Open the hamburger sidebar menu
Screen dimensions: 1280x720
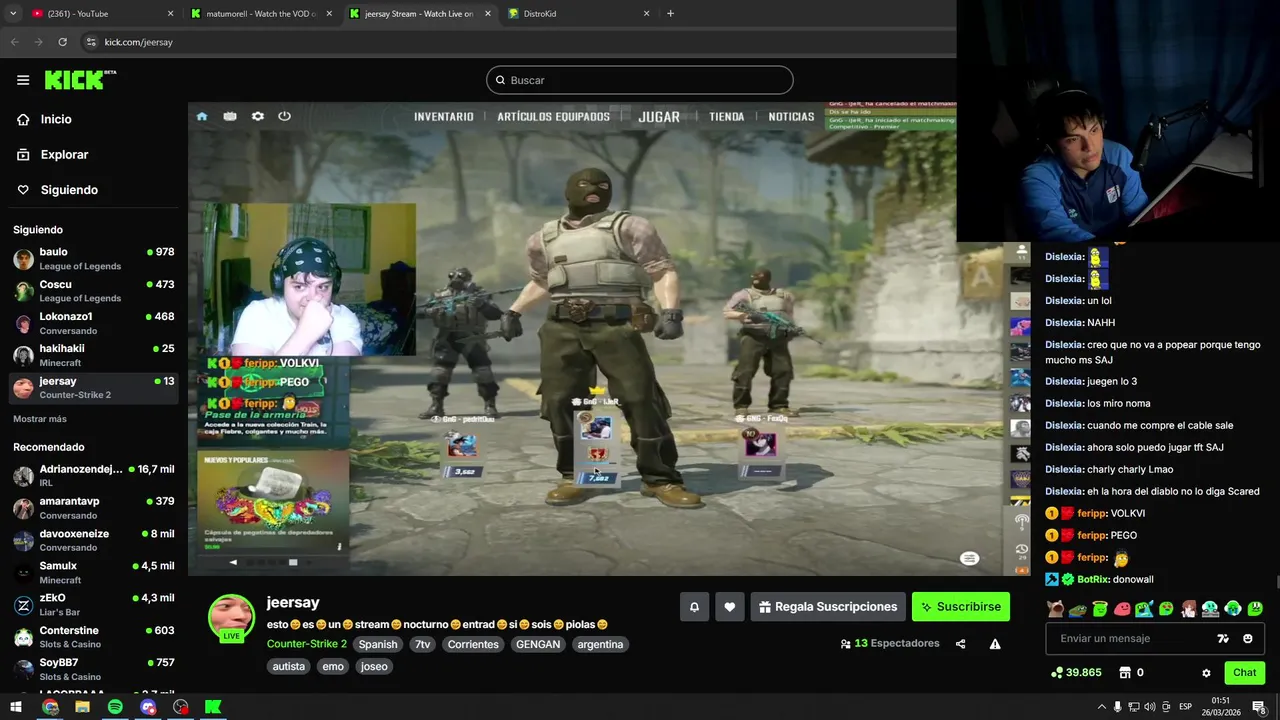pos(22,80)
